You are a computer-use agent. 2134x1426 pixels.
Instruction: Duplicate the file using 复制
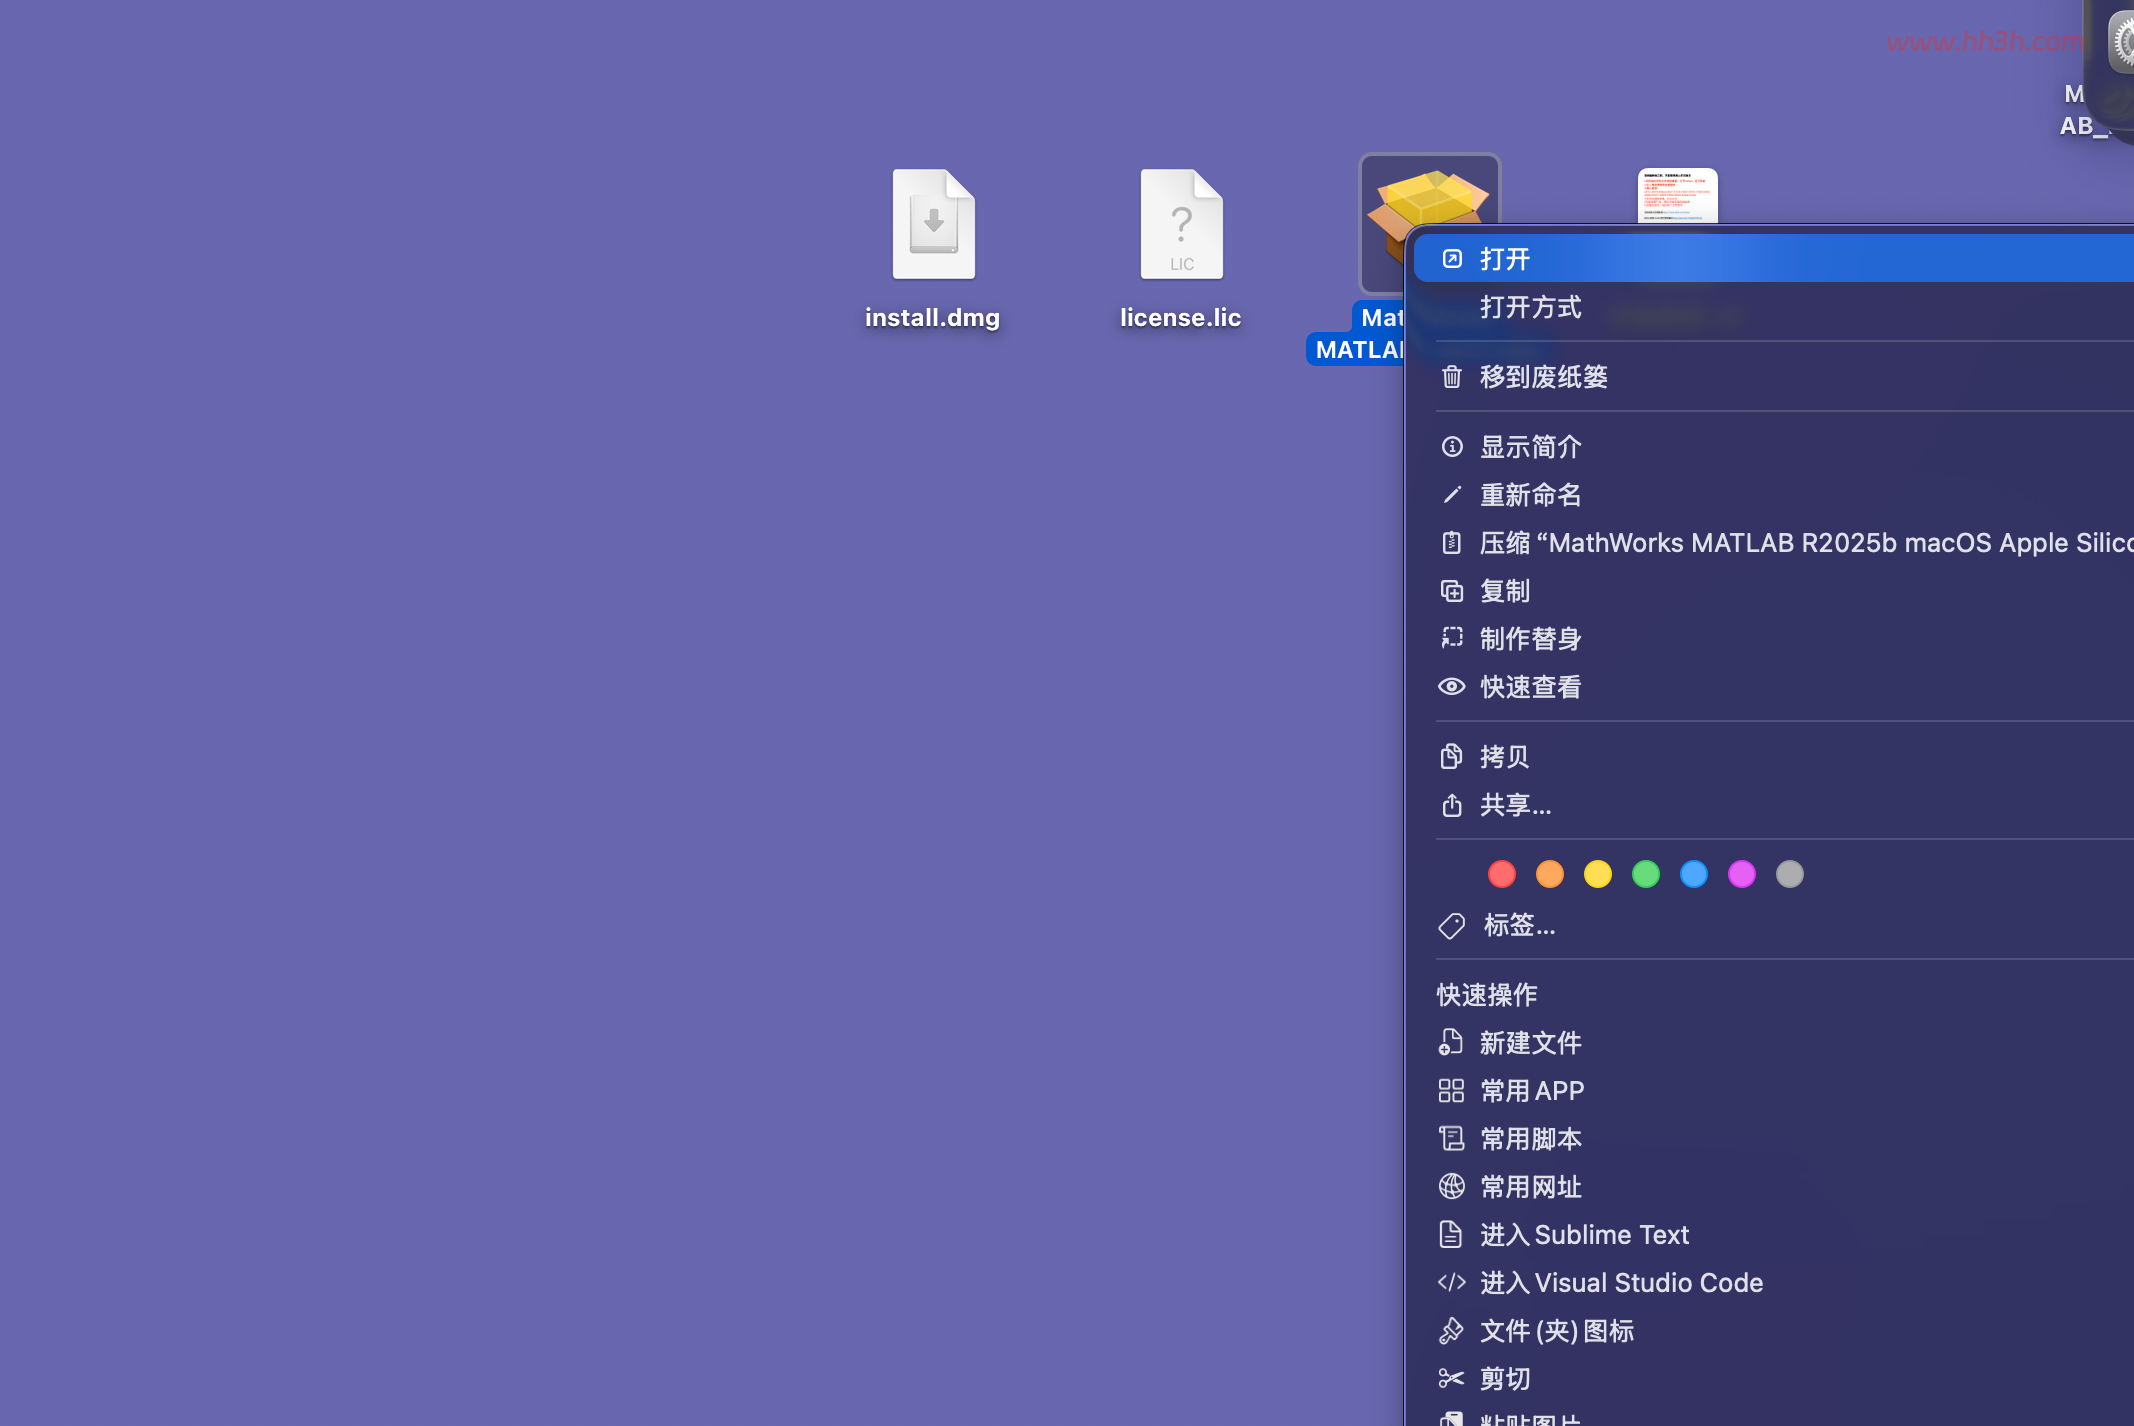pyautogui.click(x=1774, y=591)
